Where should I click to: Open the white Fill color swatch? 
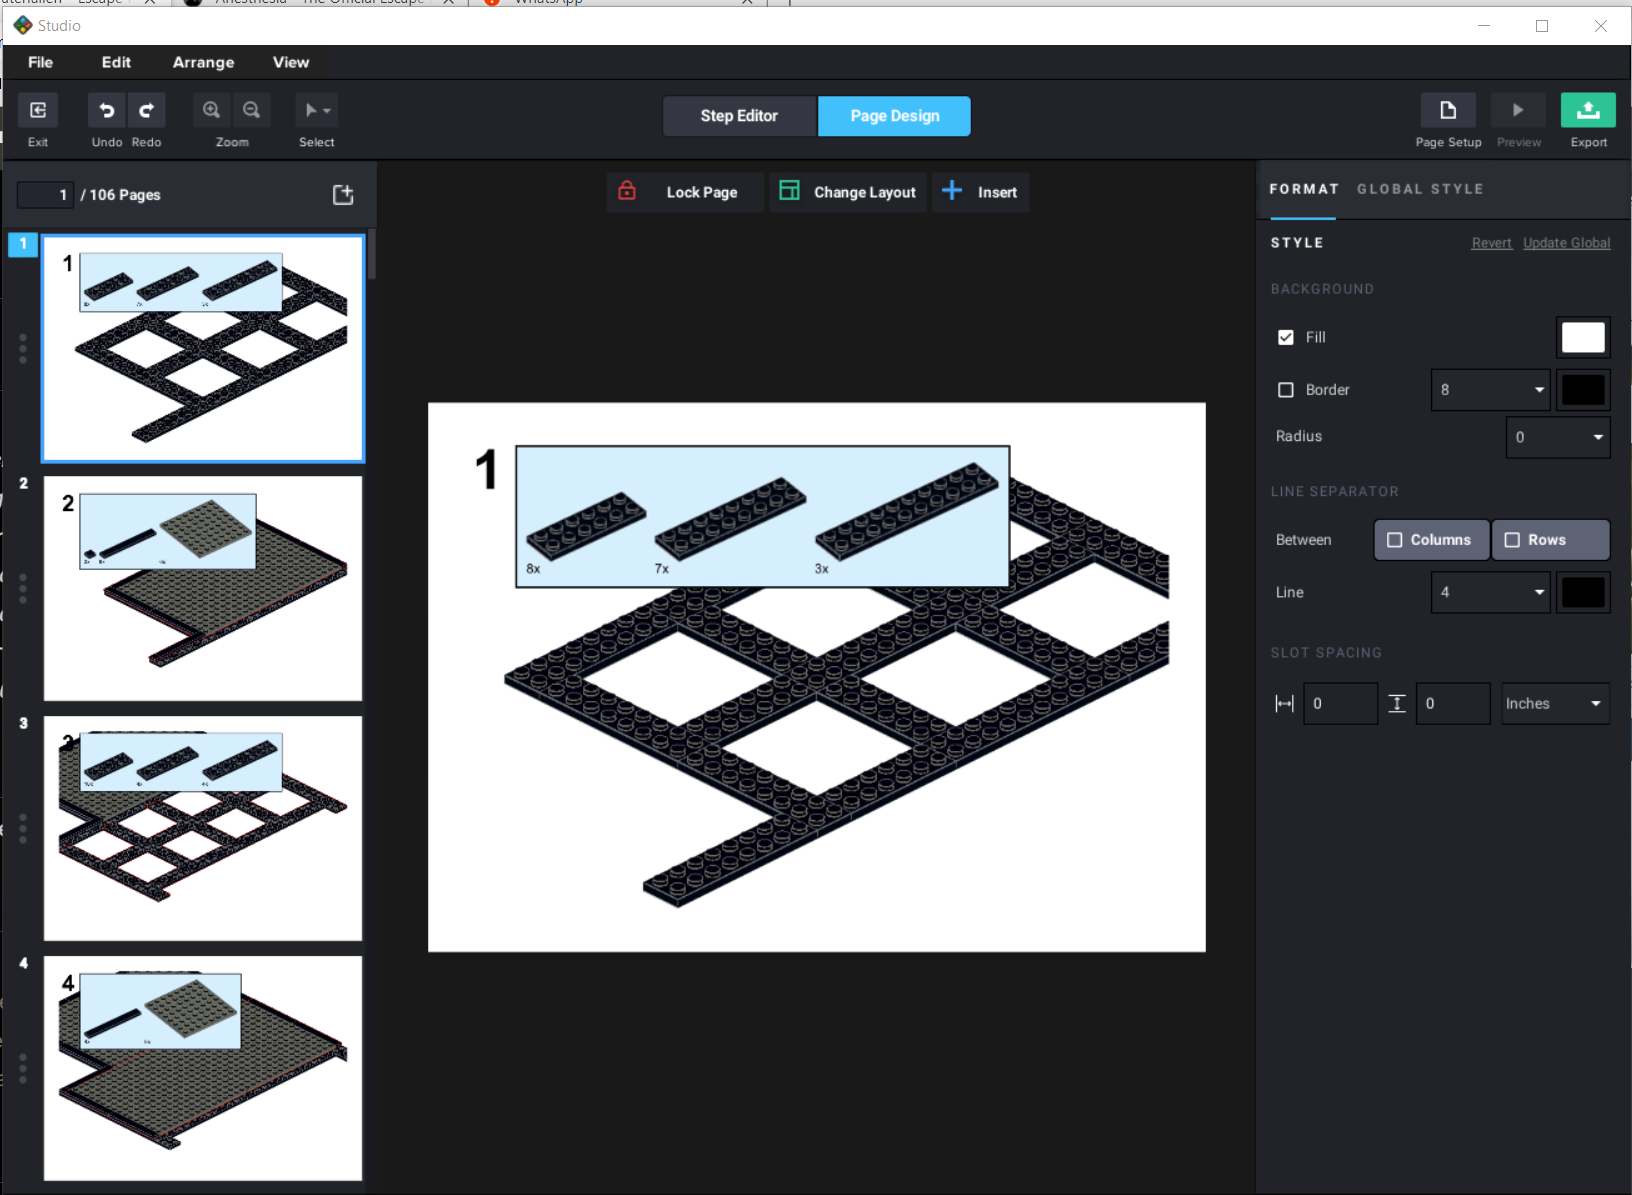(1582, 338)
